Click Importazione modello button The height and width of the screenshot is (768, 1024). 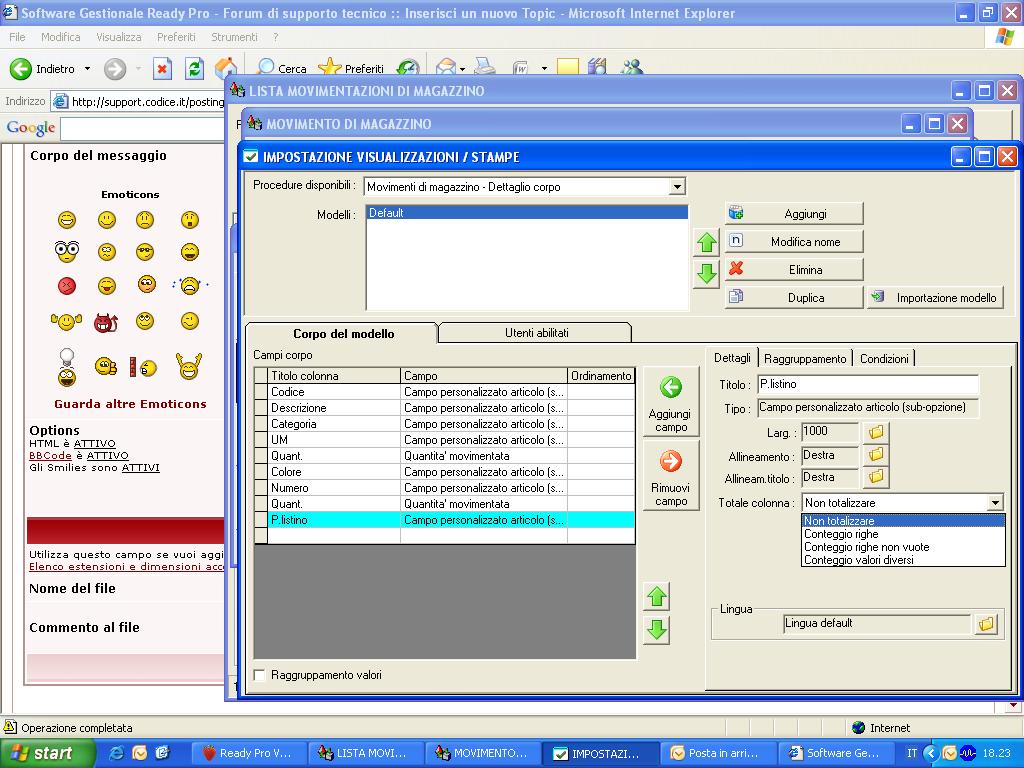point(935,298)
